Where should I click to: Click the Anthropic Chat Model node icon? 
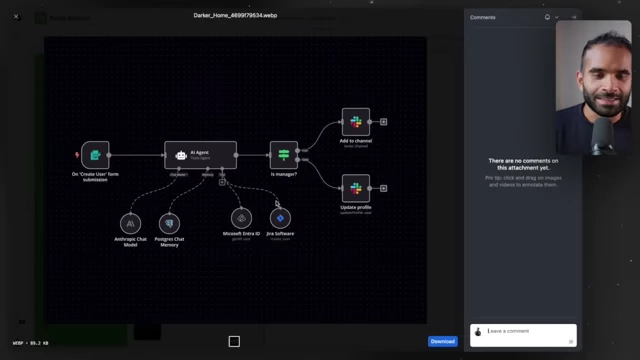coord(131,224)
